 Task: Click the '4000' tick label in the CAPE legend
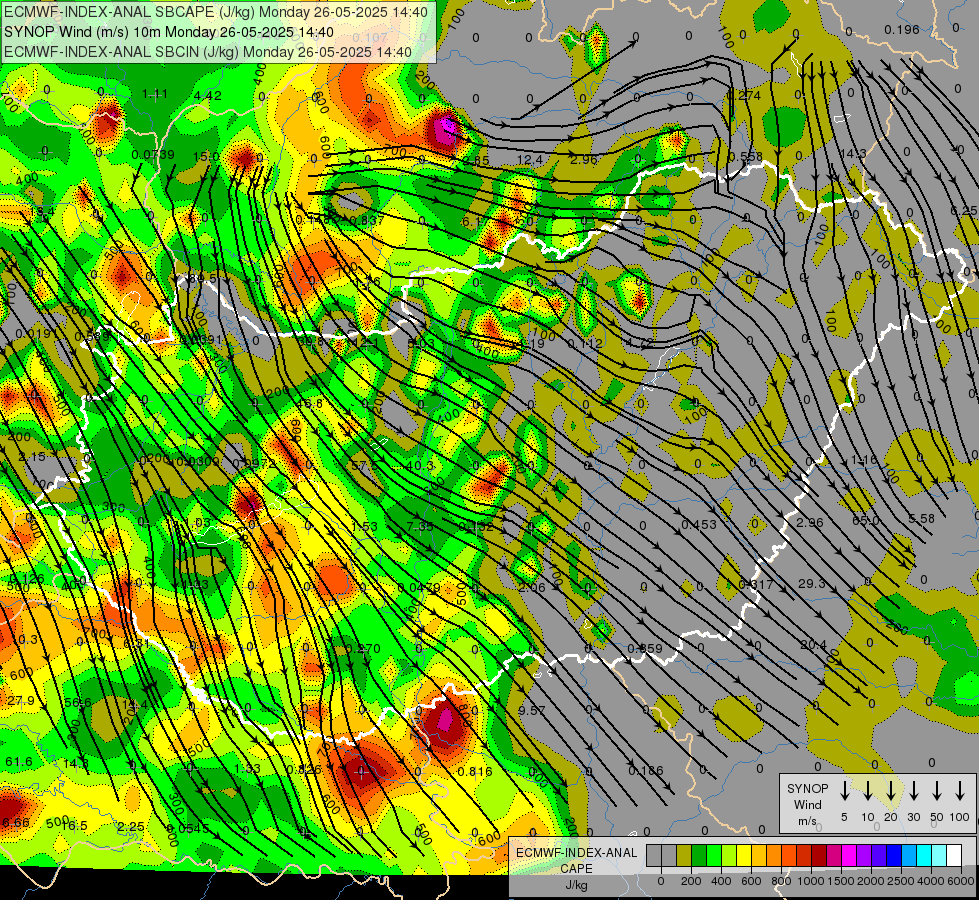[931, 881]
